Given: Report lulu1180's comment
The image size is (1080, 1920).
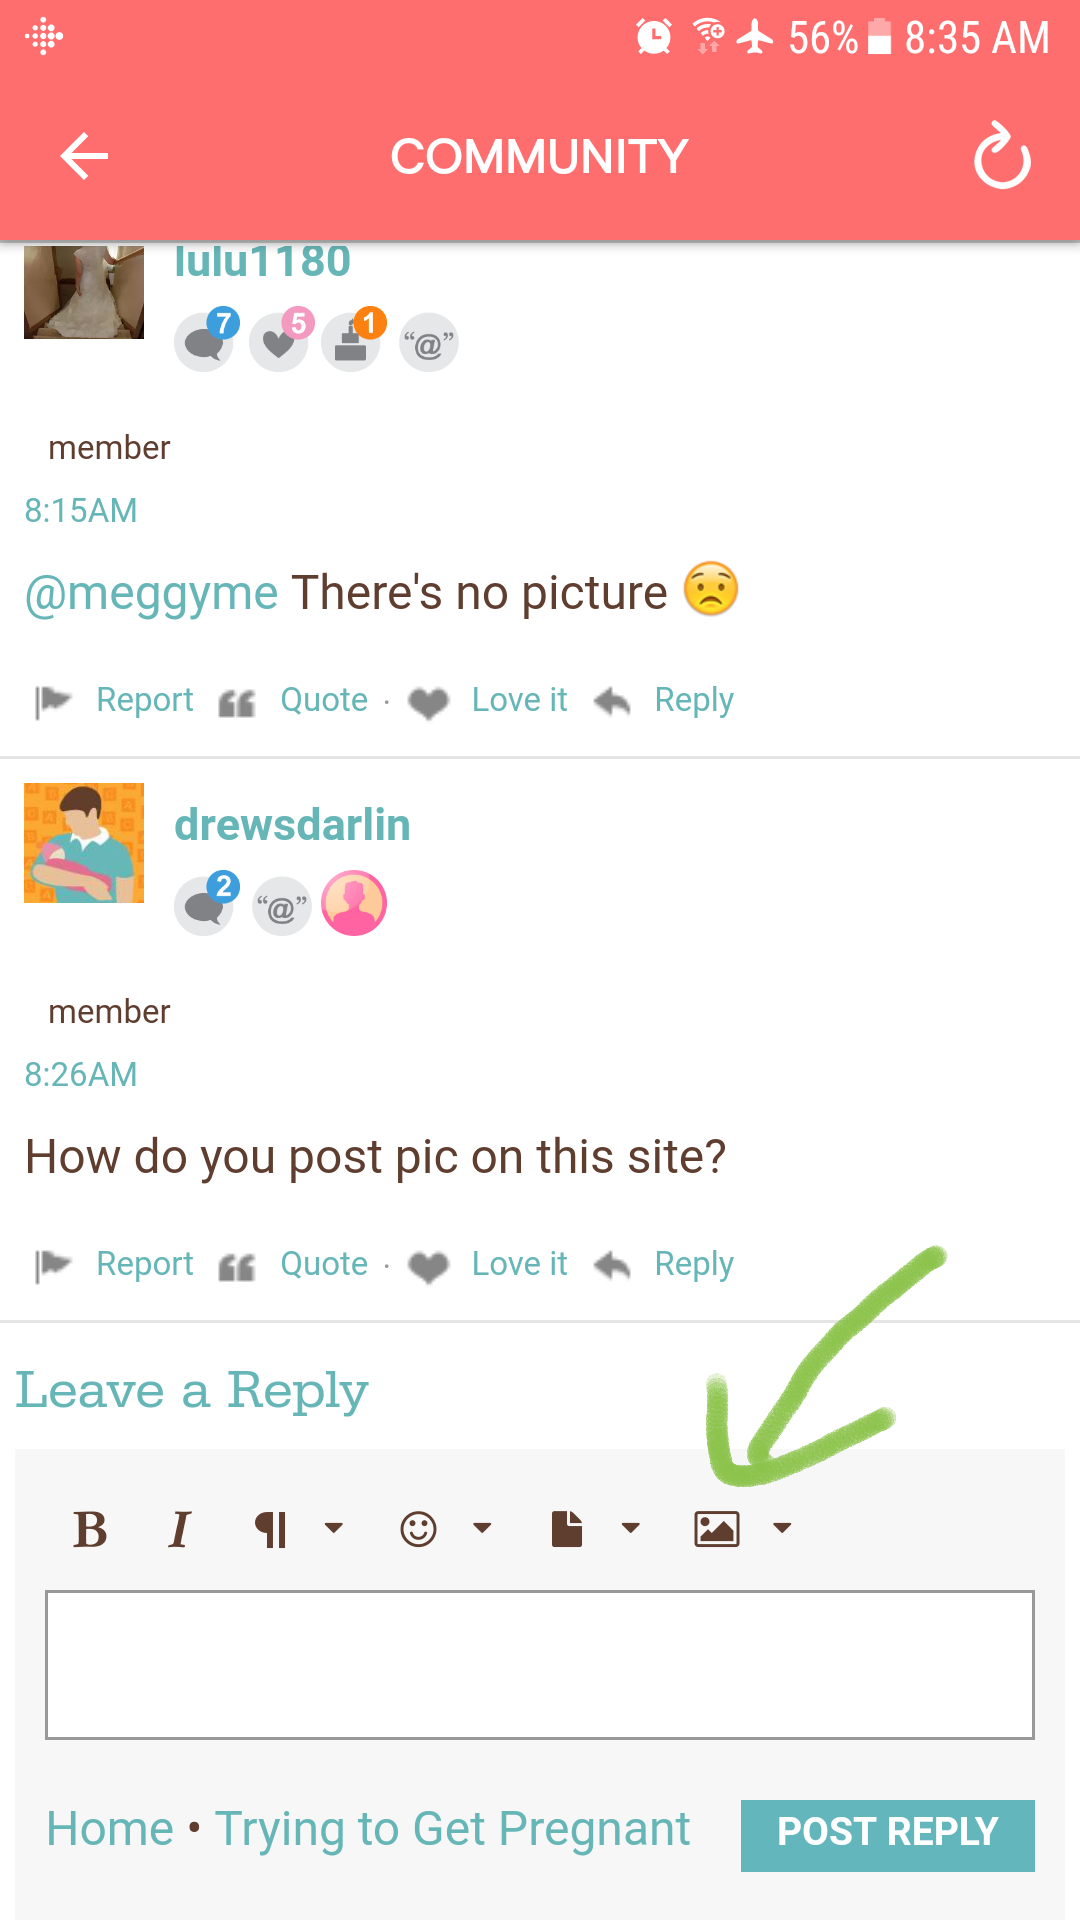Looking at the screenshot, I should pyautogui.click(x=145, y=700).
